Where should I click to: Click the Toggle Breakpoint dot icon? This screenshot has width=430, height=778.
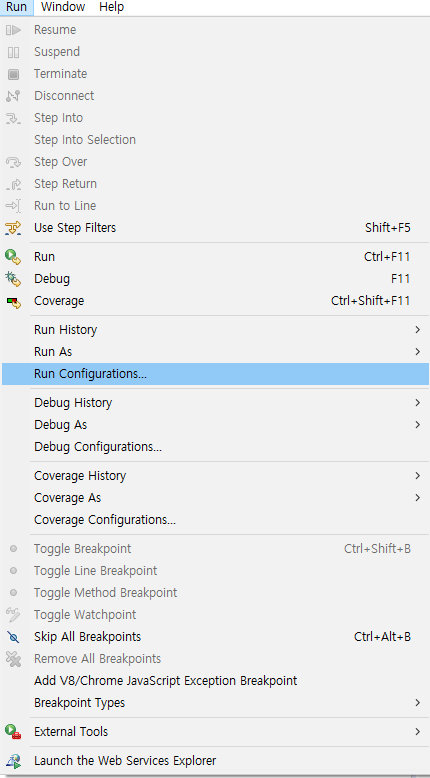[13, 549]
